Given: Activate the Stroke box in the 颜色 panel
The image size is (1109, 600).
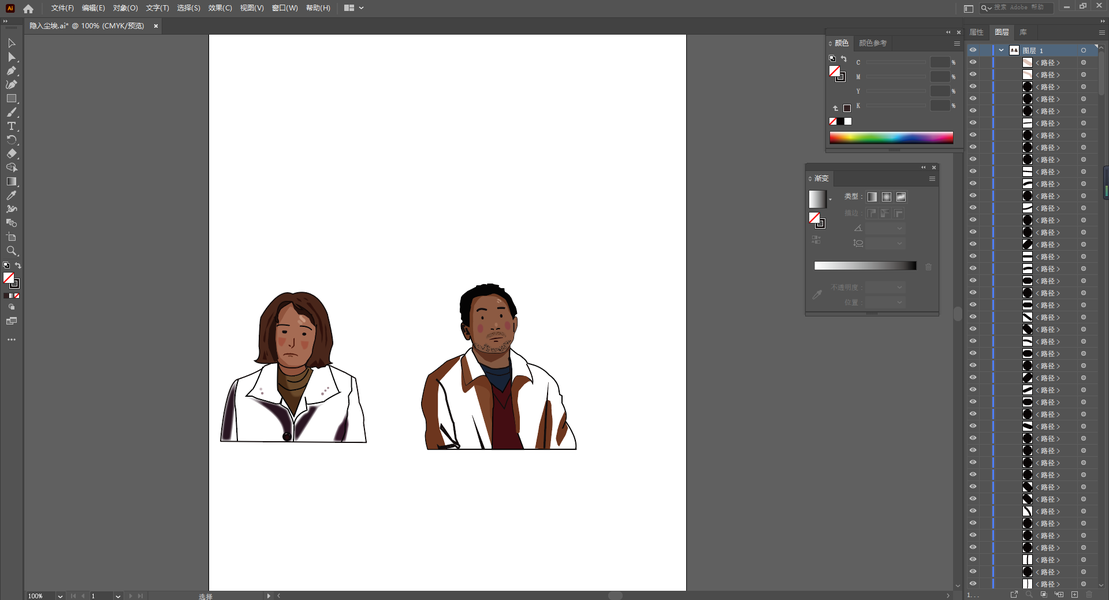Looking at the screenshot, I should pyautogui.click(x=841, y=77).
